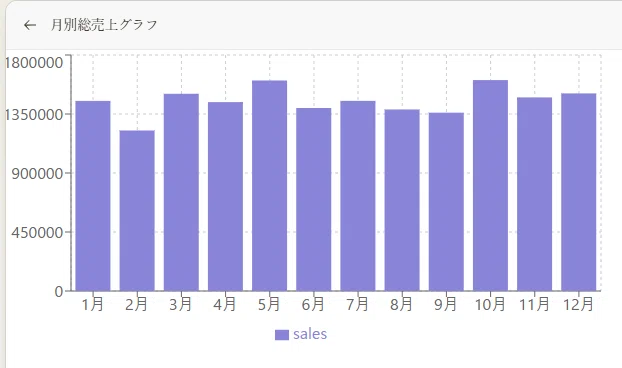Click the 10月 x-axis label
Viewport: 622px width, 368px height.
[490, 305]
